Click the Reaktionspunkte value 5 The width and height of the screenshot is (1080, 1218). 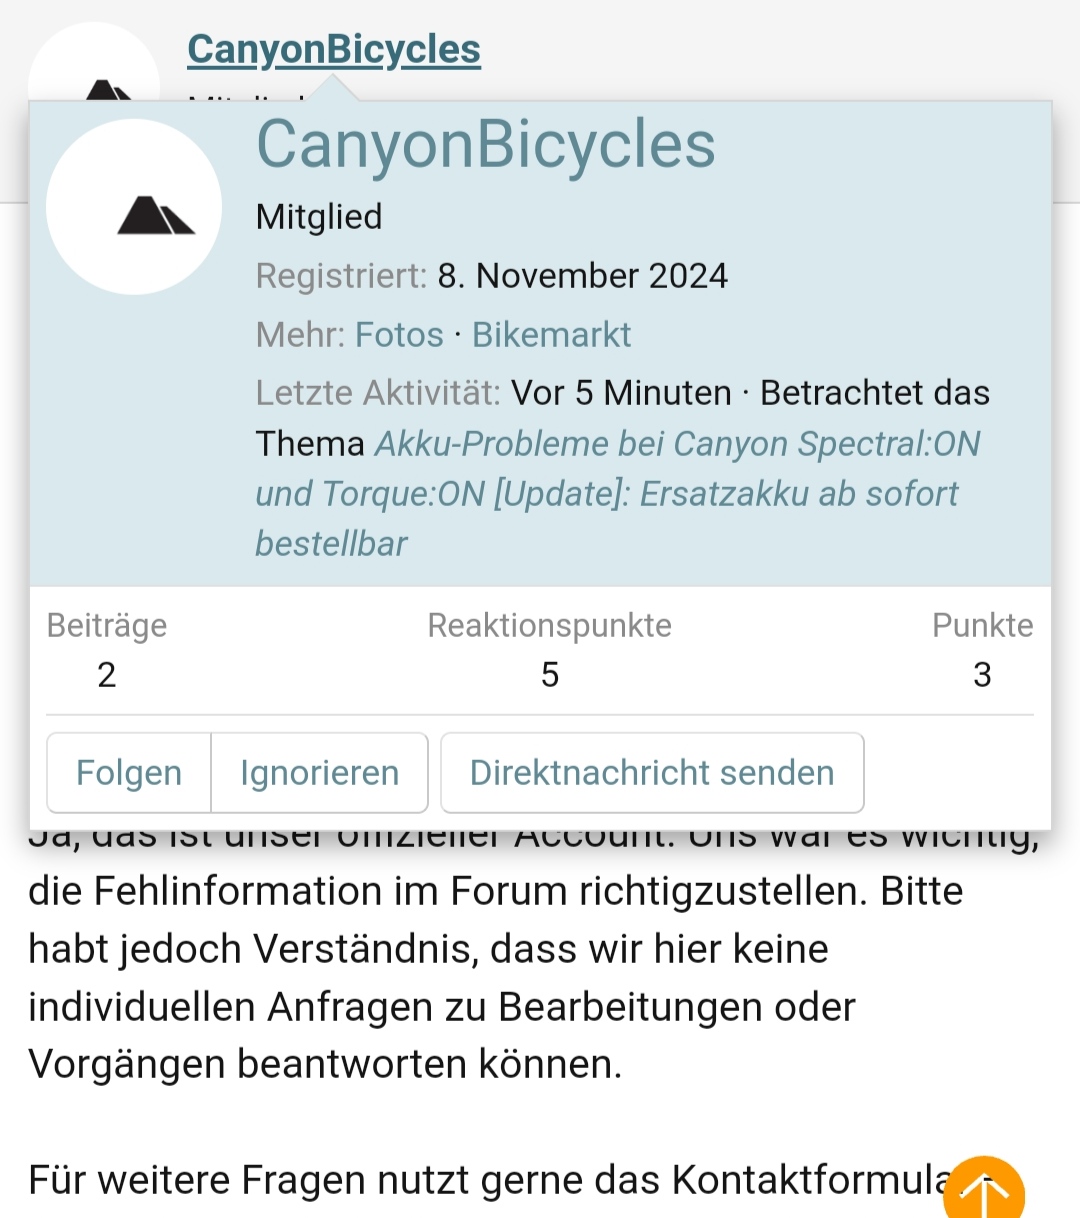549,675
